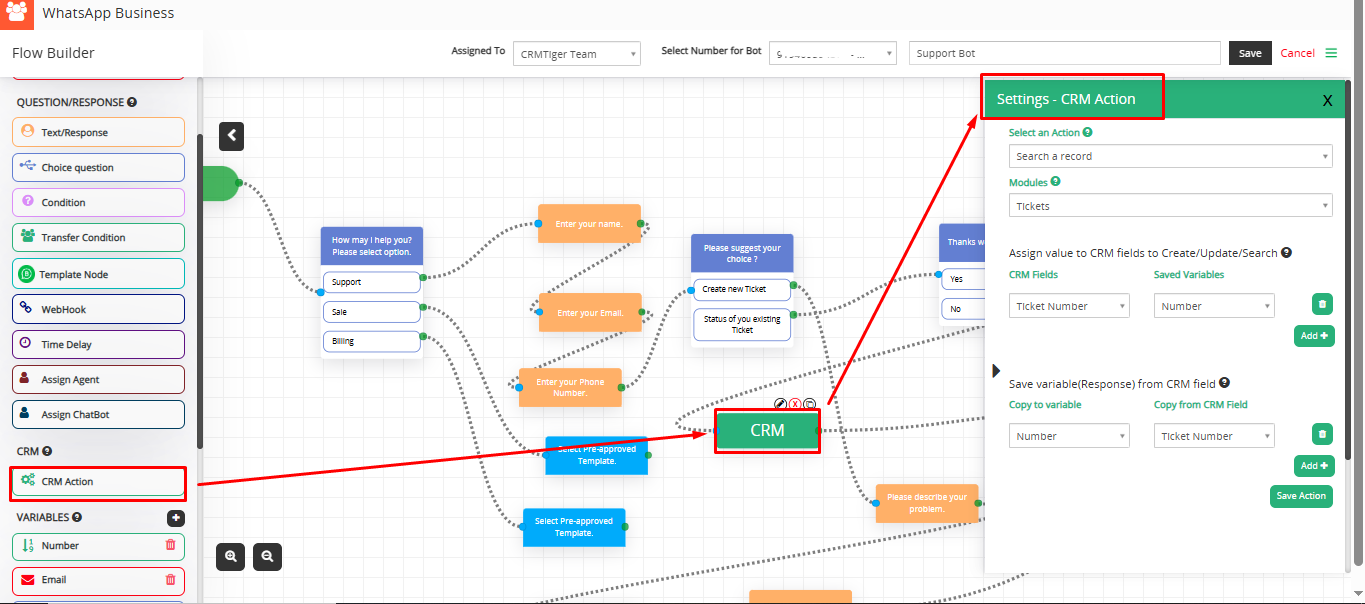Image resolution: width=1365 pixels, height=604 pixels.
Task: Add a new variable with plus icon
Action: pyautogui.click(x=175, y=518)
